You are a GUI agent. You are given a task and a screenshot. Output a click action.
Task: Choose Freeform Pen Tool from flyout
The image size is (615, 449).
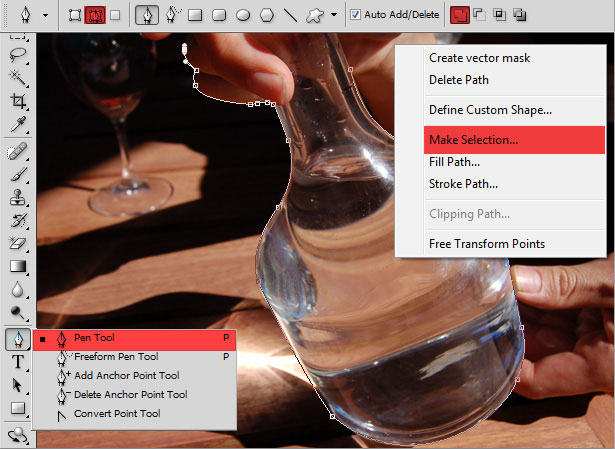135,357
